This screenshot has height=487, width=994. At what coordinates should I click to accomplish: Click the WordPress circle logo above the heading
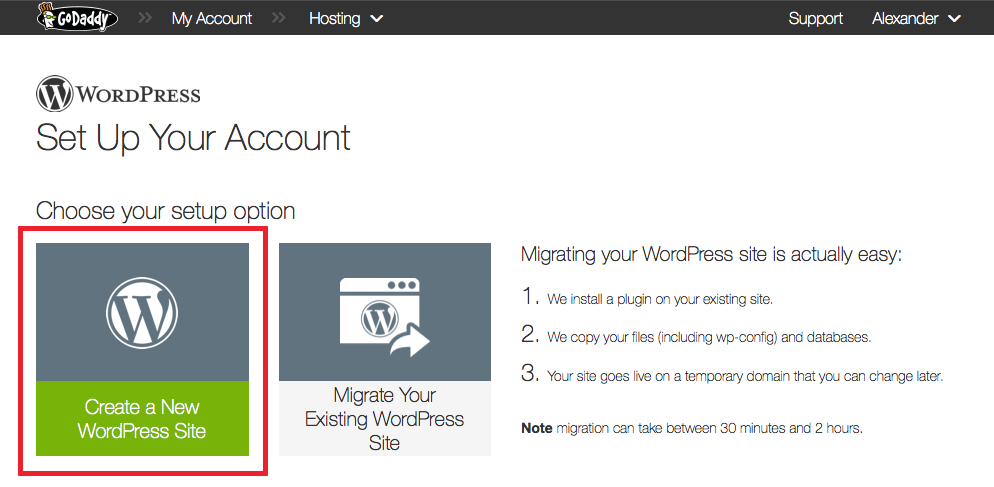(54, 95)
